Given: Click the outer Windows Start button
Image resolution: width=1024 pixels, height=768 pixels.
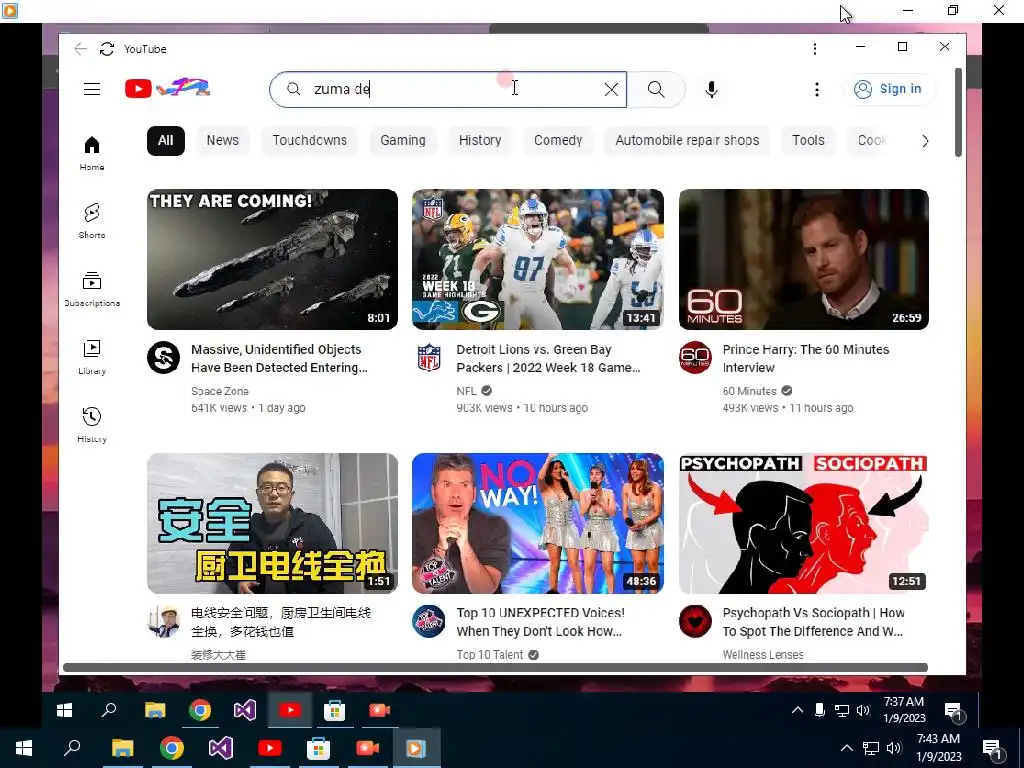Looking at the screenshot, I should coord(24,748).
